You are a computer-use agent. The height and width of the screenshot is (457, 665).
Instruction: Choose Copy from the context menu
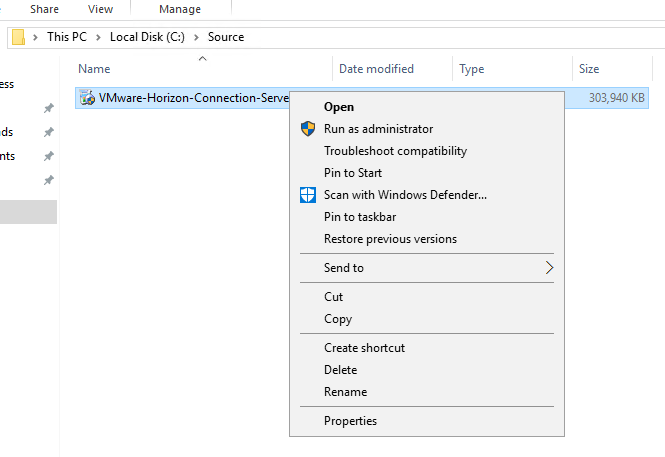coord(427,319)
